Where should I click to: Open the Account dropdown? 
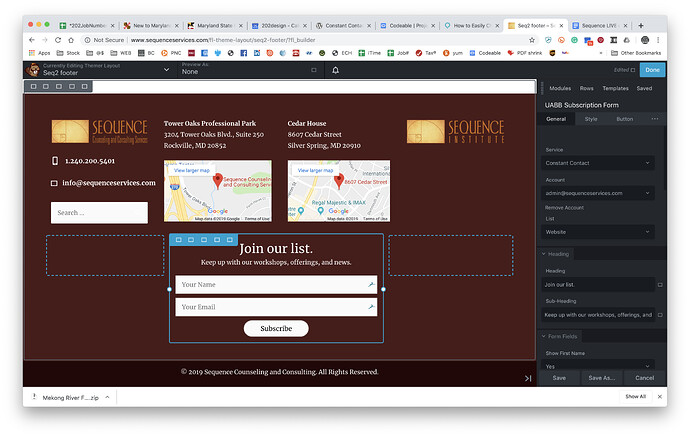click(x=598, y=193)
